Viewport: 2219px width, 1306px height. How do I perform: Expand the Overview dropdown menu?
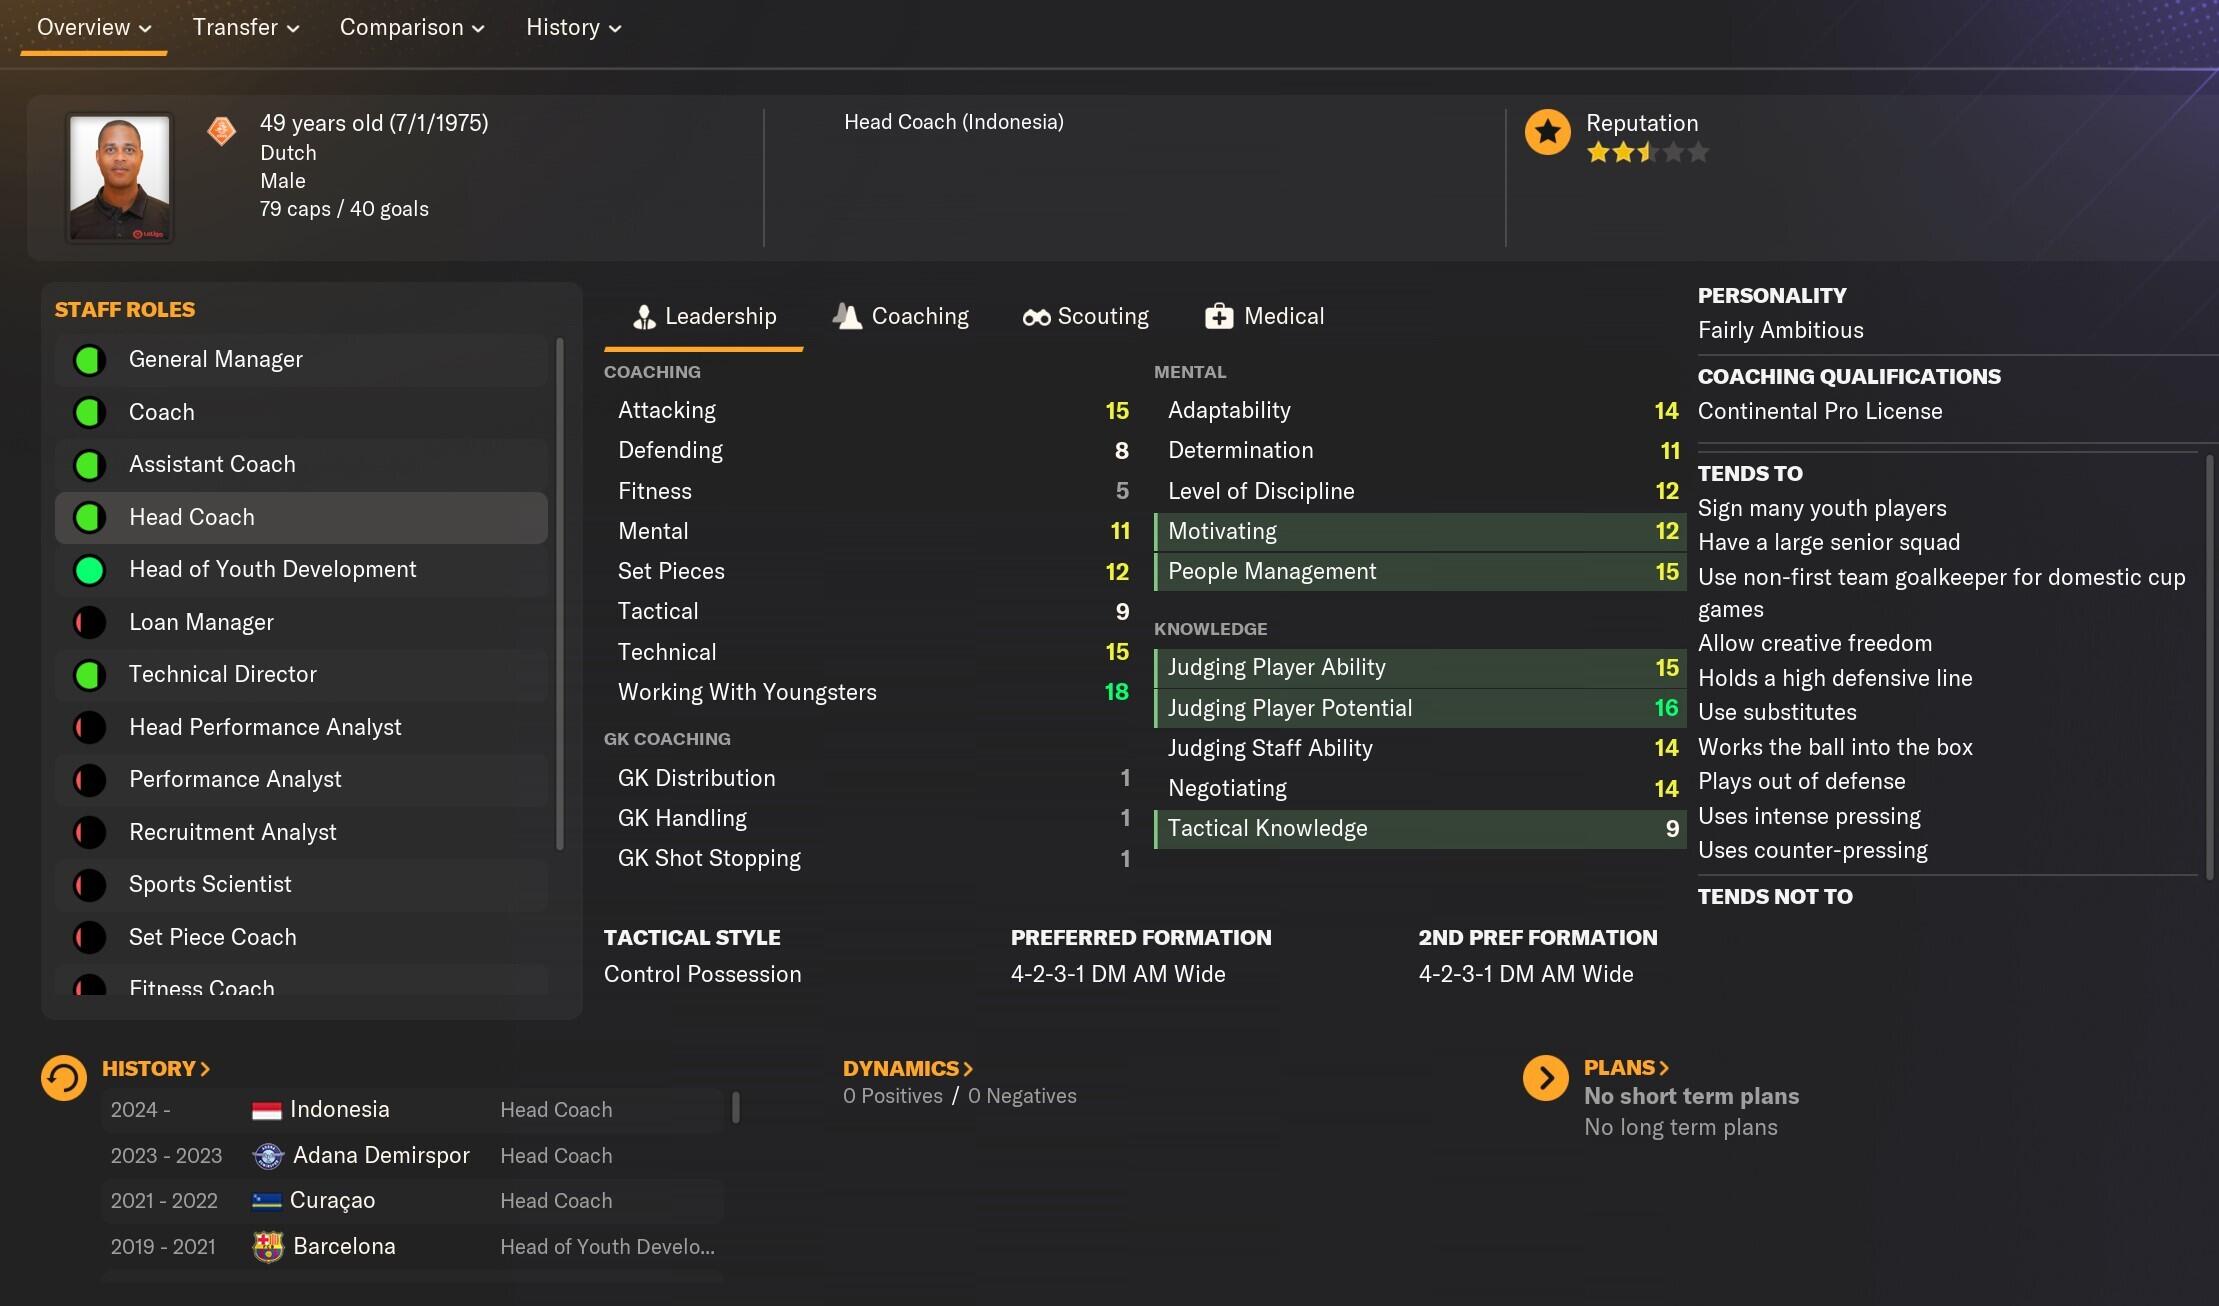[x=93, y=28]
